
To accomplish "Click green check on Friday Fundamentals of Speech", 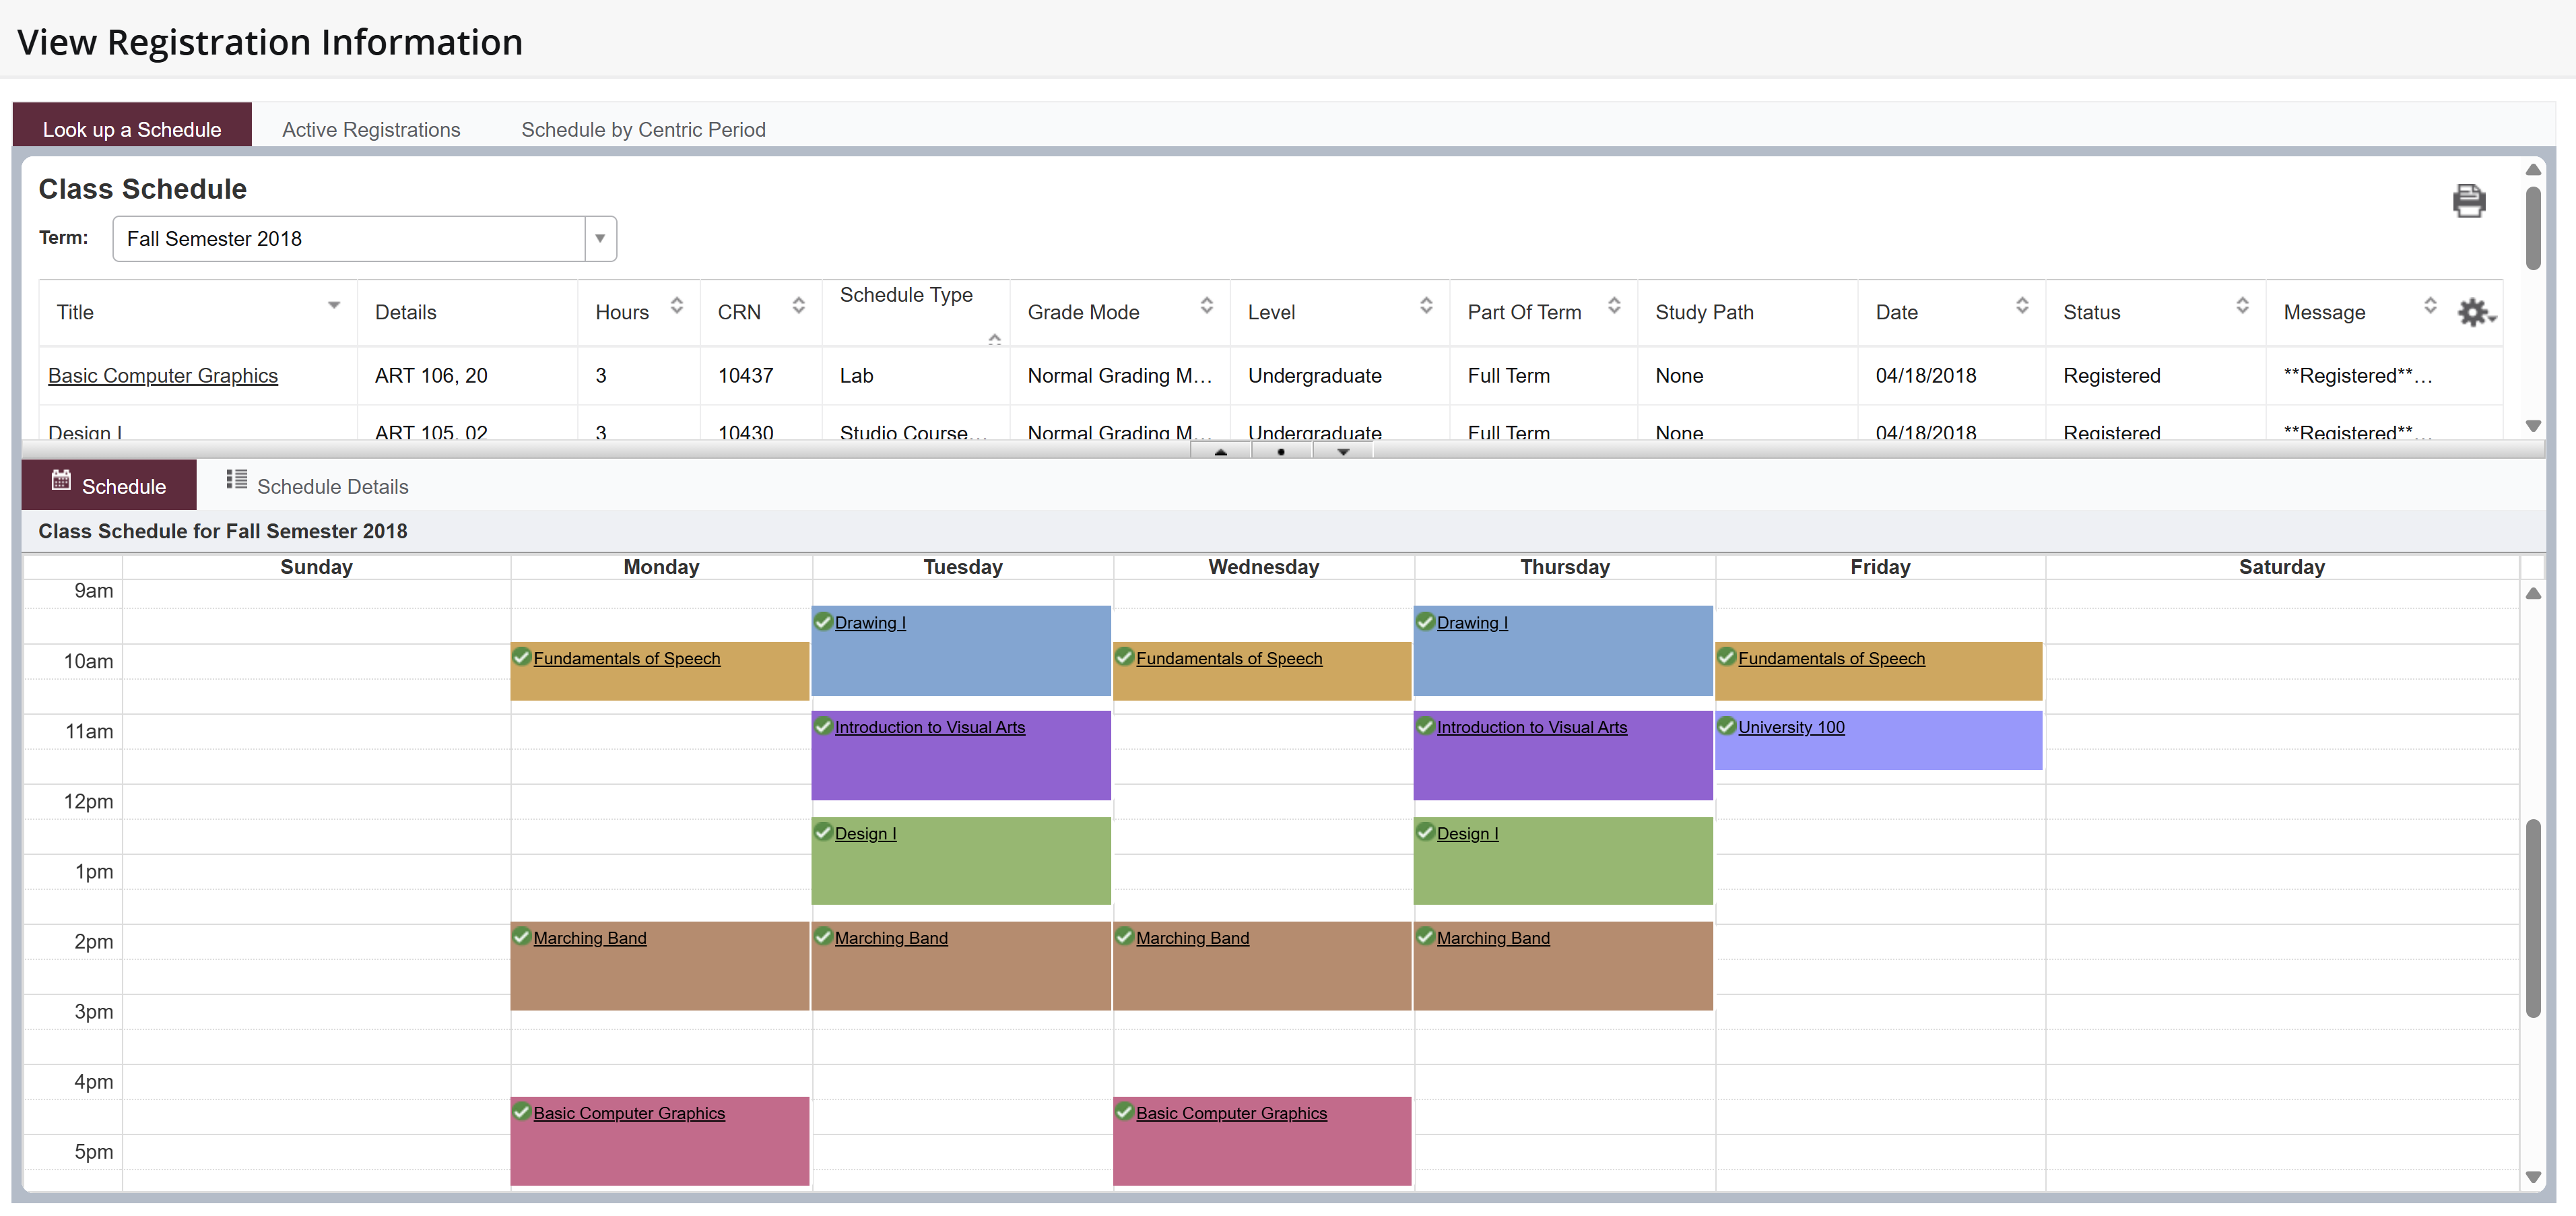I will (x=1726, y=657).
